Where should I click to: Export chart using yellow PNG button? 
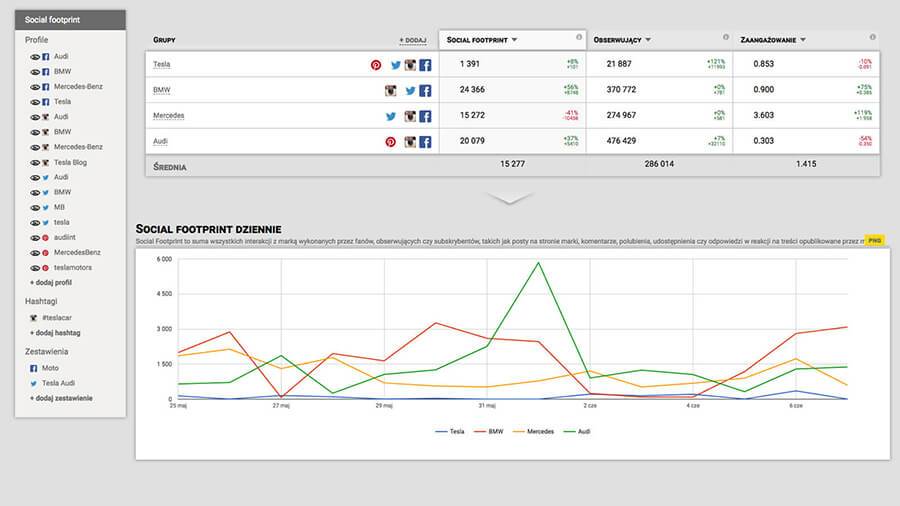pyautogui.click(x=874, y=240)
